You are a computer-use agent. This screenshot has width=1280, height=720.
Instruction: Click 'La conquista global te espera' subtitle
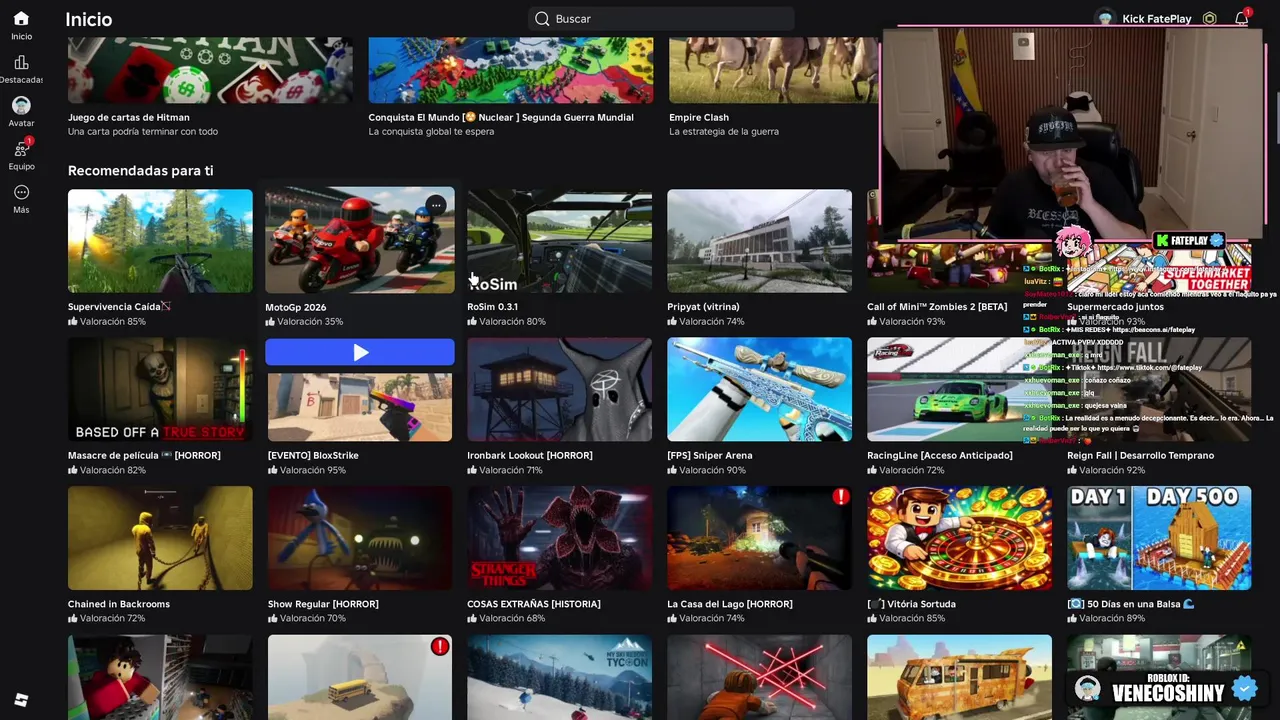[431, 132]
